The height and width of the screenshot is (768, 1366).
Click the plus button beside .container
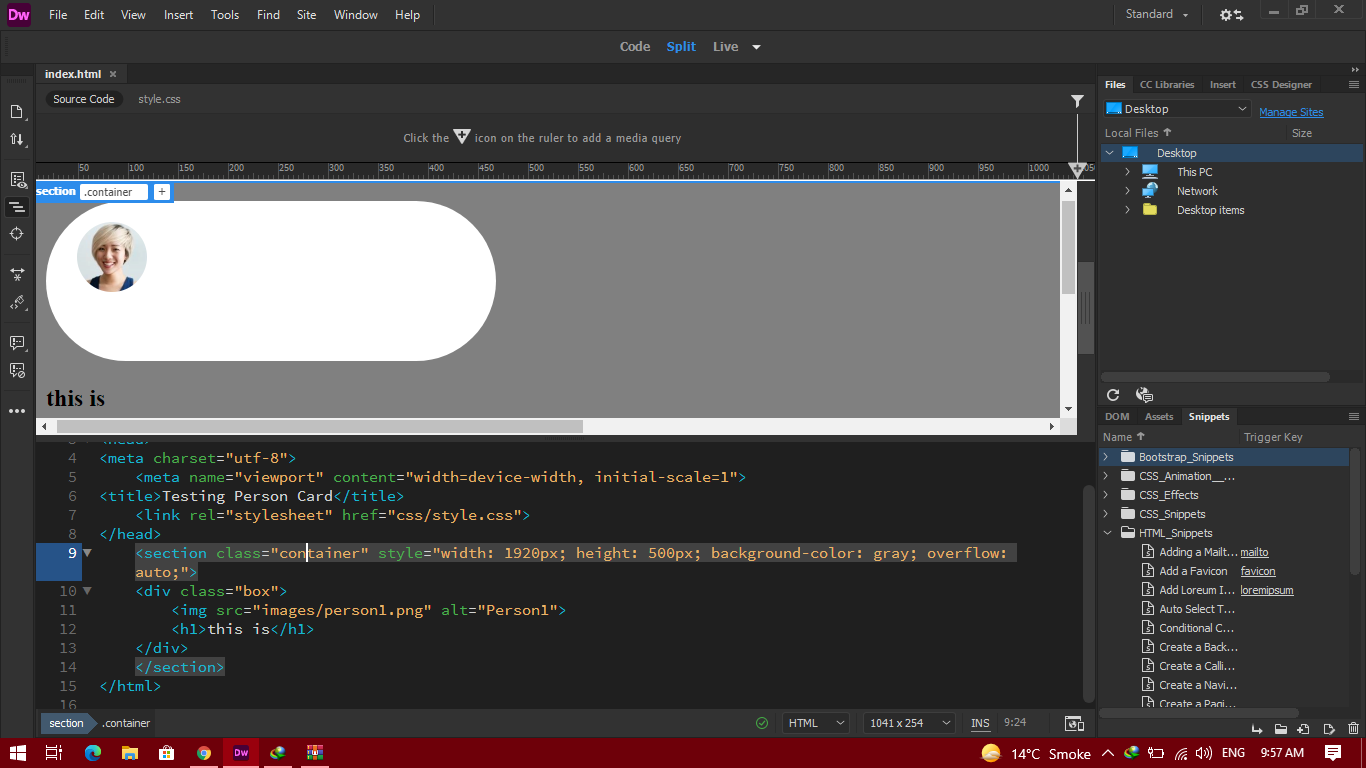162,191
